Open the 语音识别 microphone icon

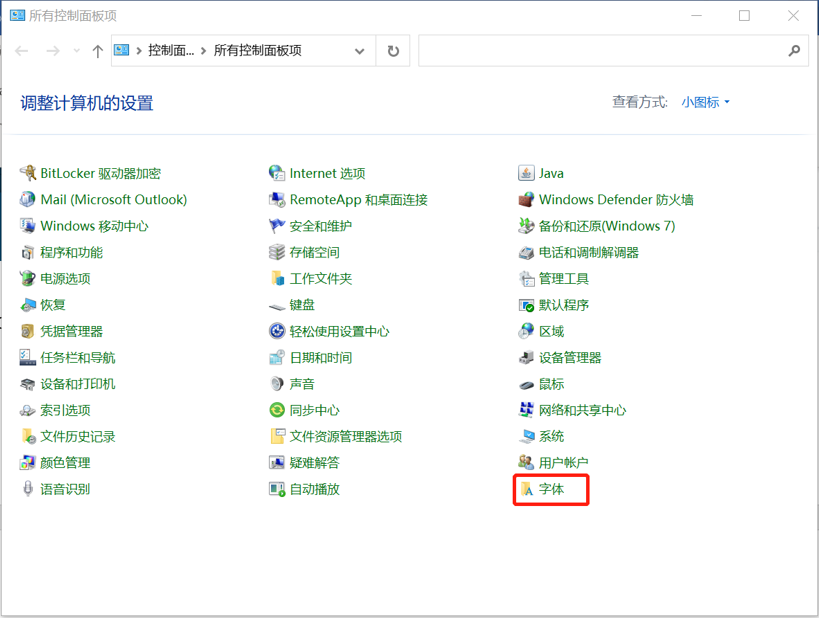(x=27, y=489)
